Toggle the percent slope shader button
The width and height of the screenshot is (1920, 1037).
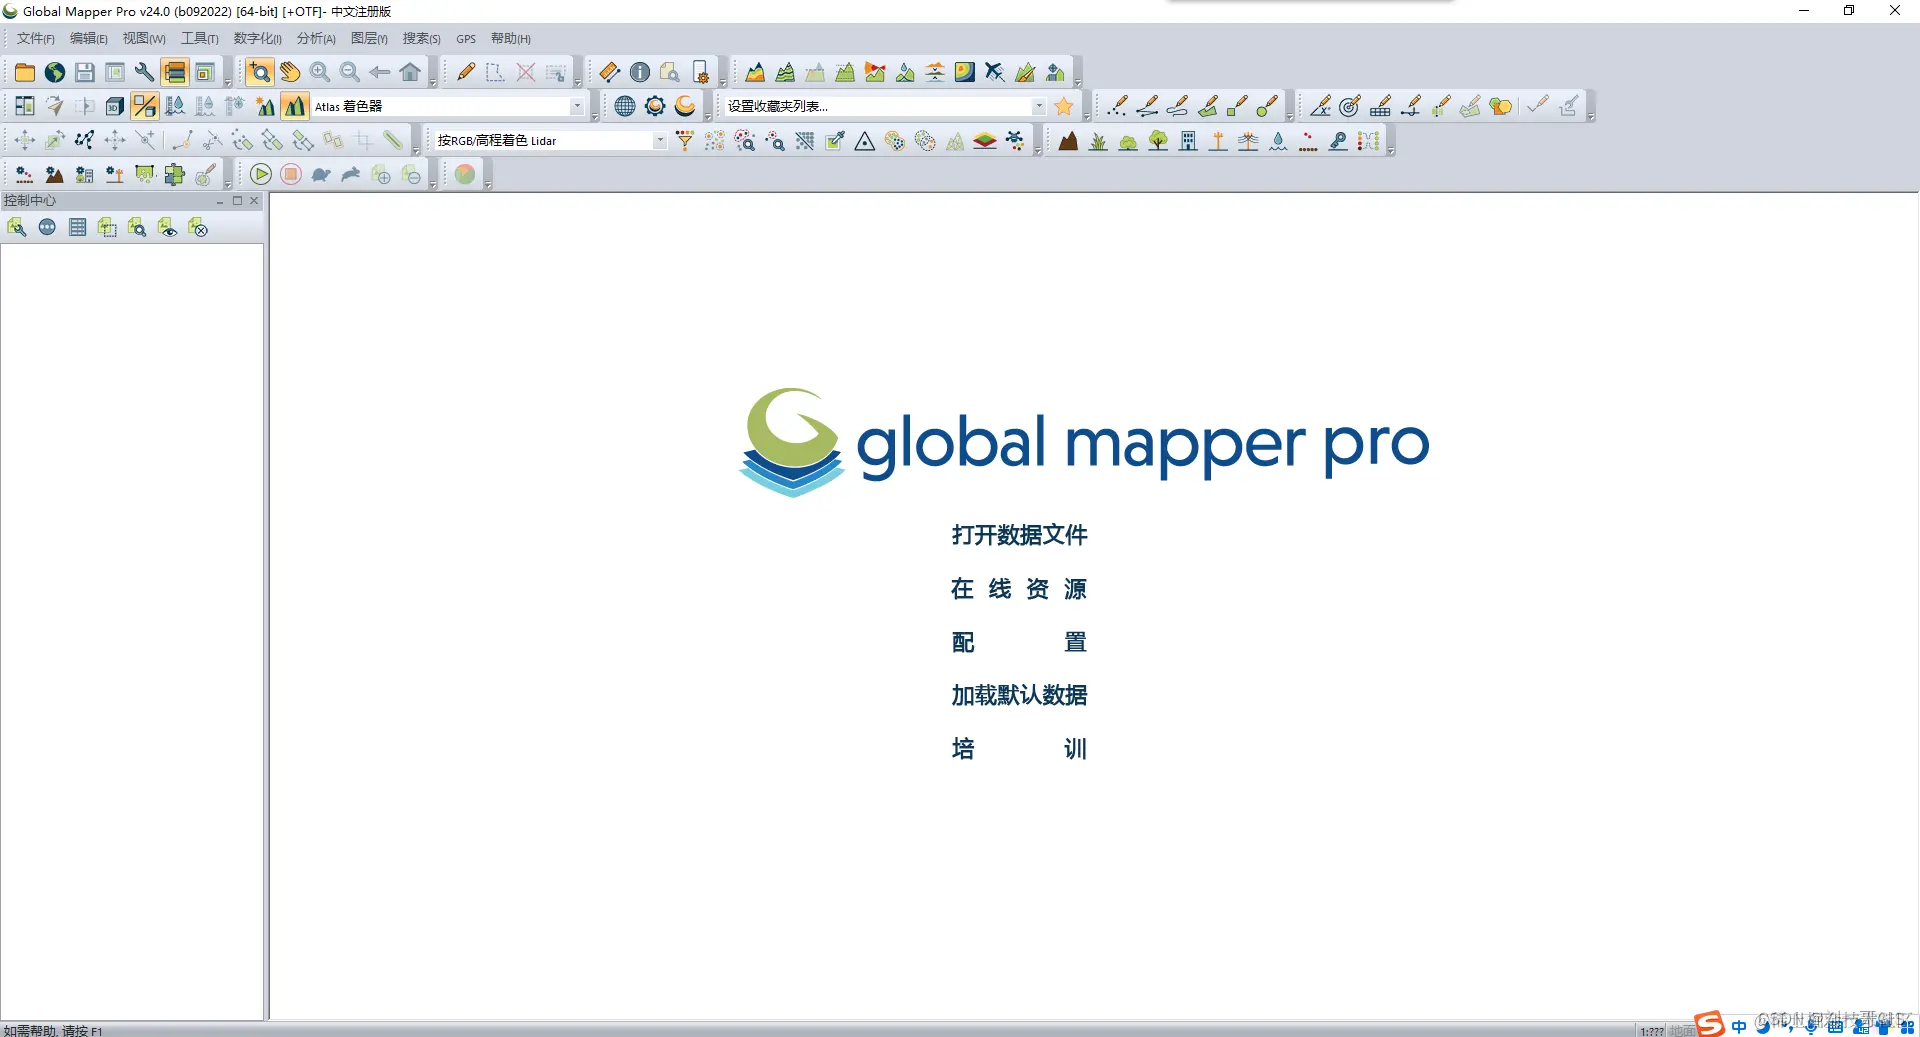click(x=145, y=106)
